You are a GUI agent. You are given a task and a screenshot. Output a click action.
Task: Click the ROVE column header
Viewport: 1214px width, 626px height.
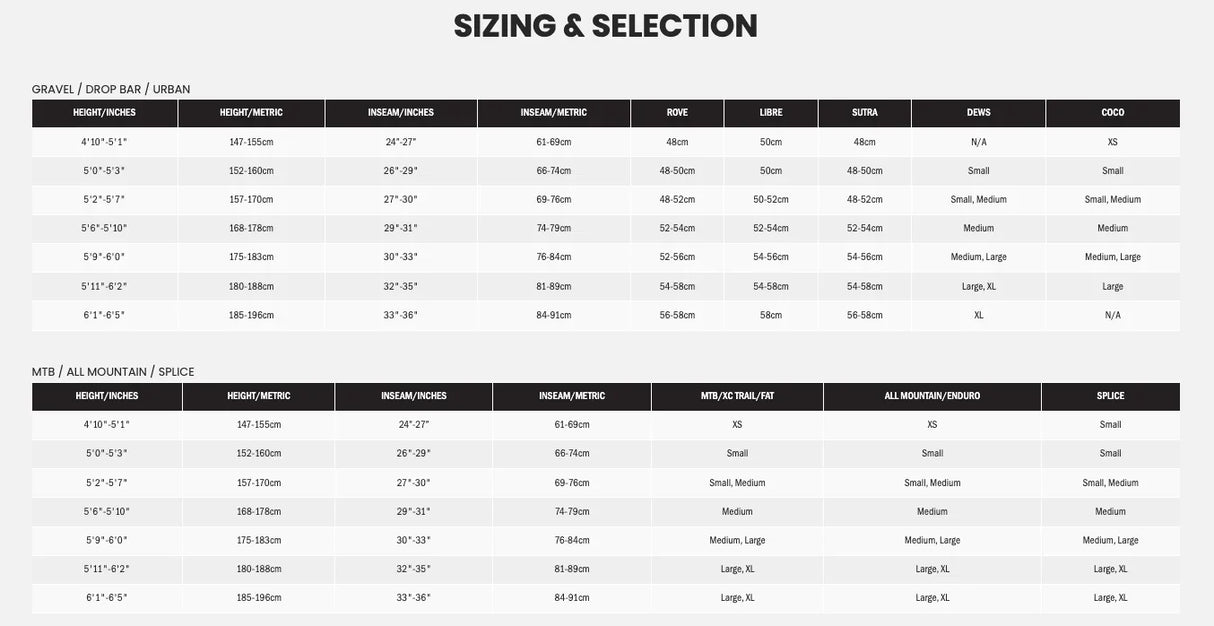click(x=677, y=113)
